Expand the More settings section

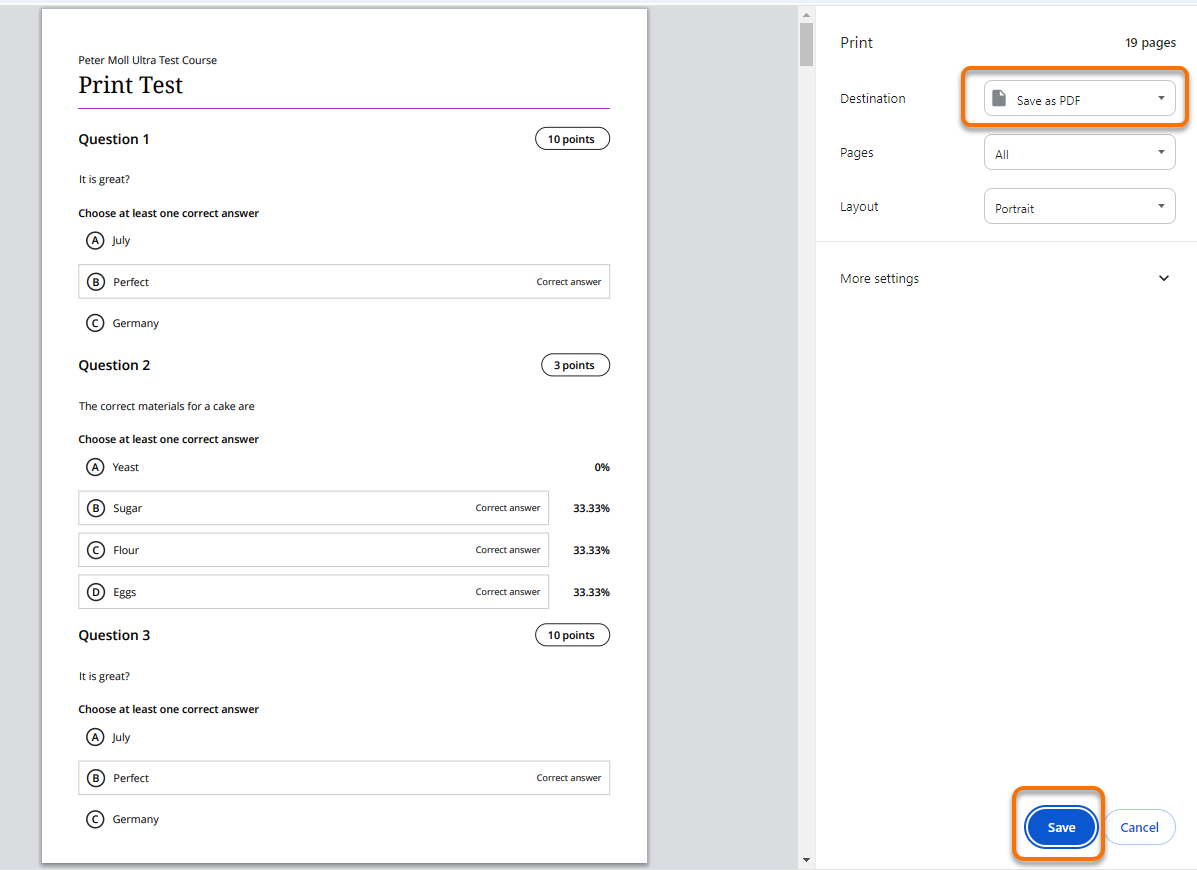click(x=1005, y=278)
